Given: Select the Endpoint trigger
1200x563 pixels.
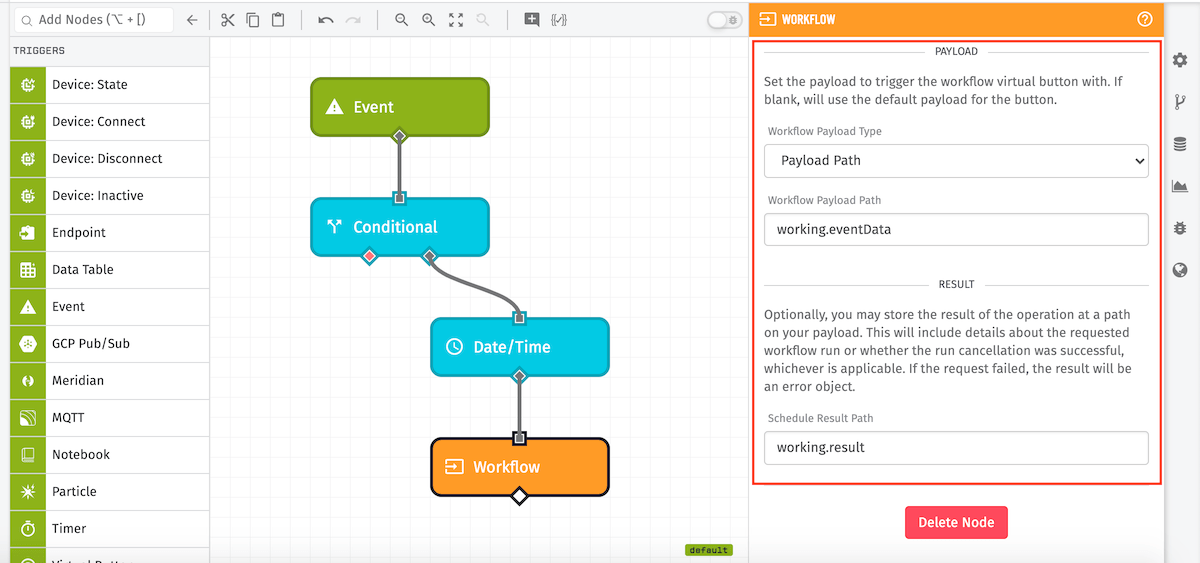Looking at the screenshot, I should tap(110, 233).
